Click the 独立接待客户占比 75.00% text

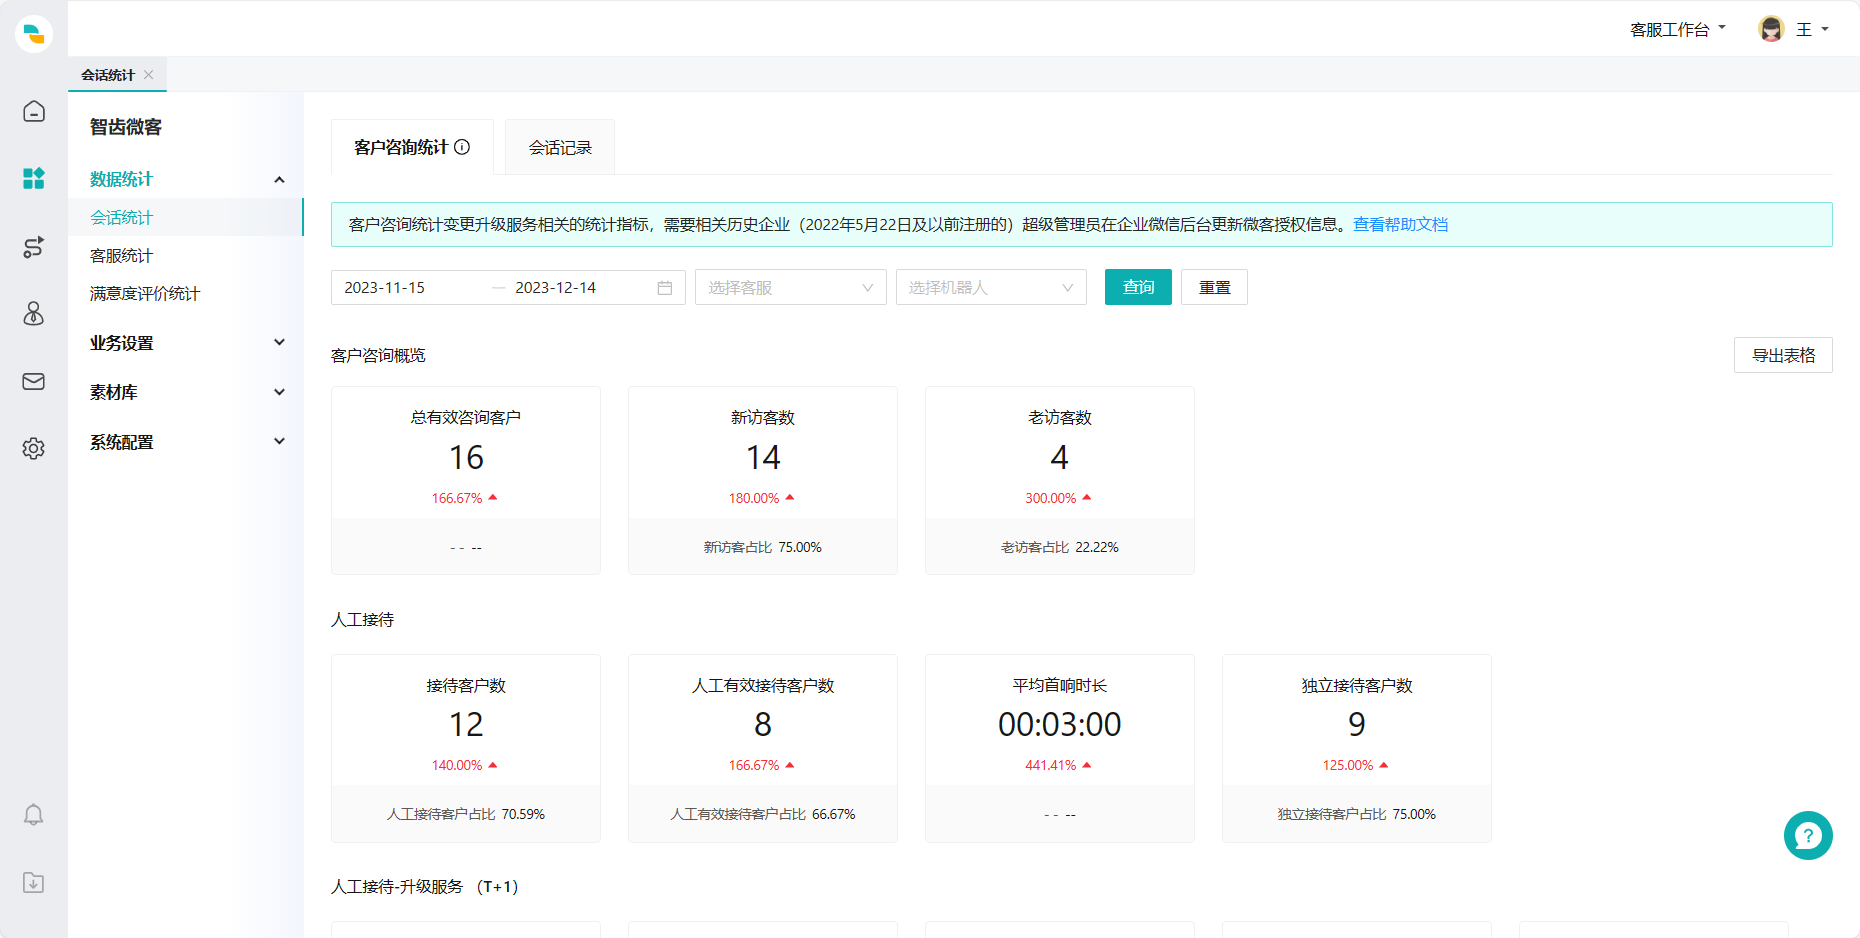(x=1357, y=814)
